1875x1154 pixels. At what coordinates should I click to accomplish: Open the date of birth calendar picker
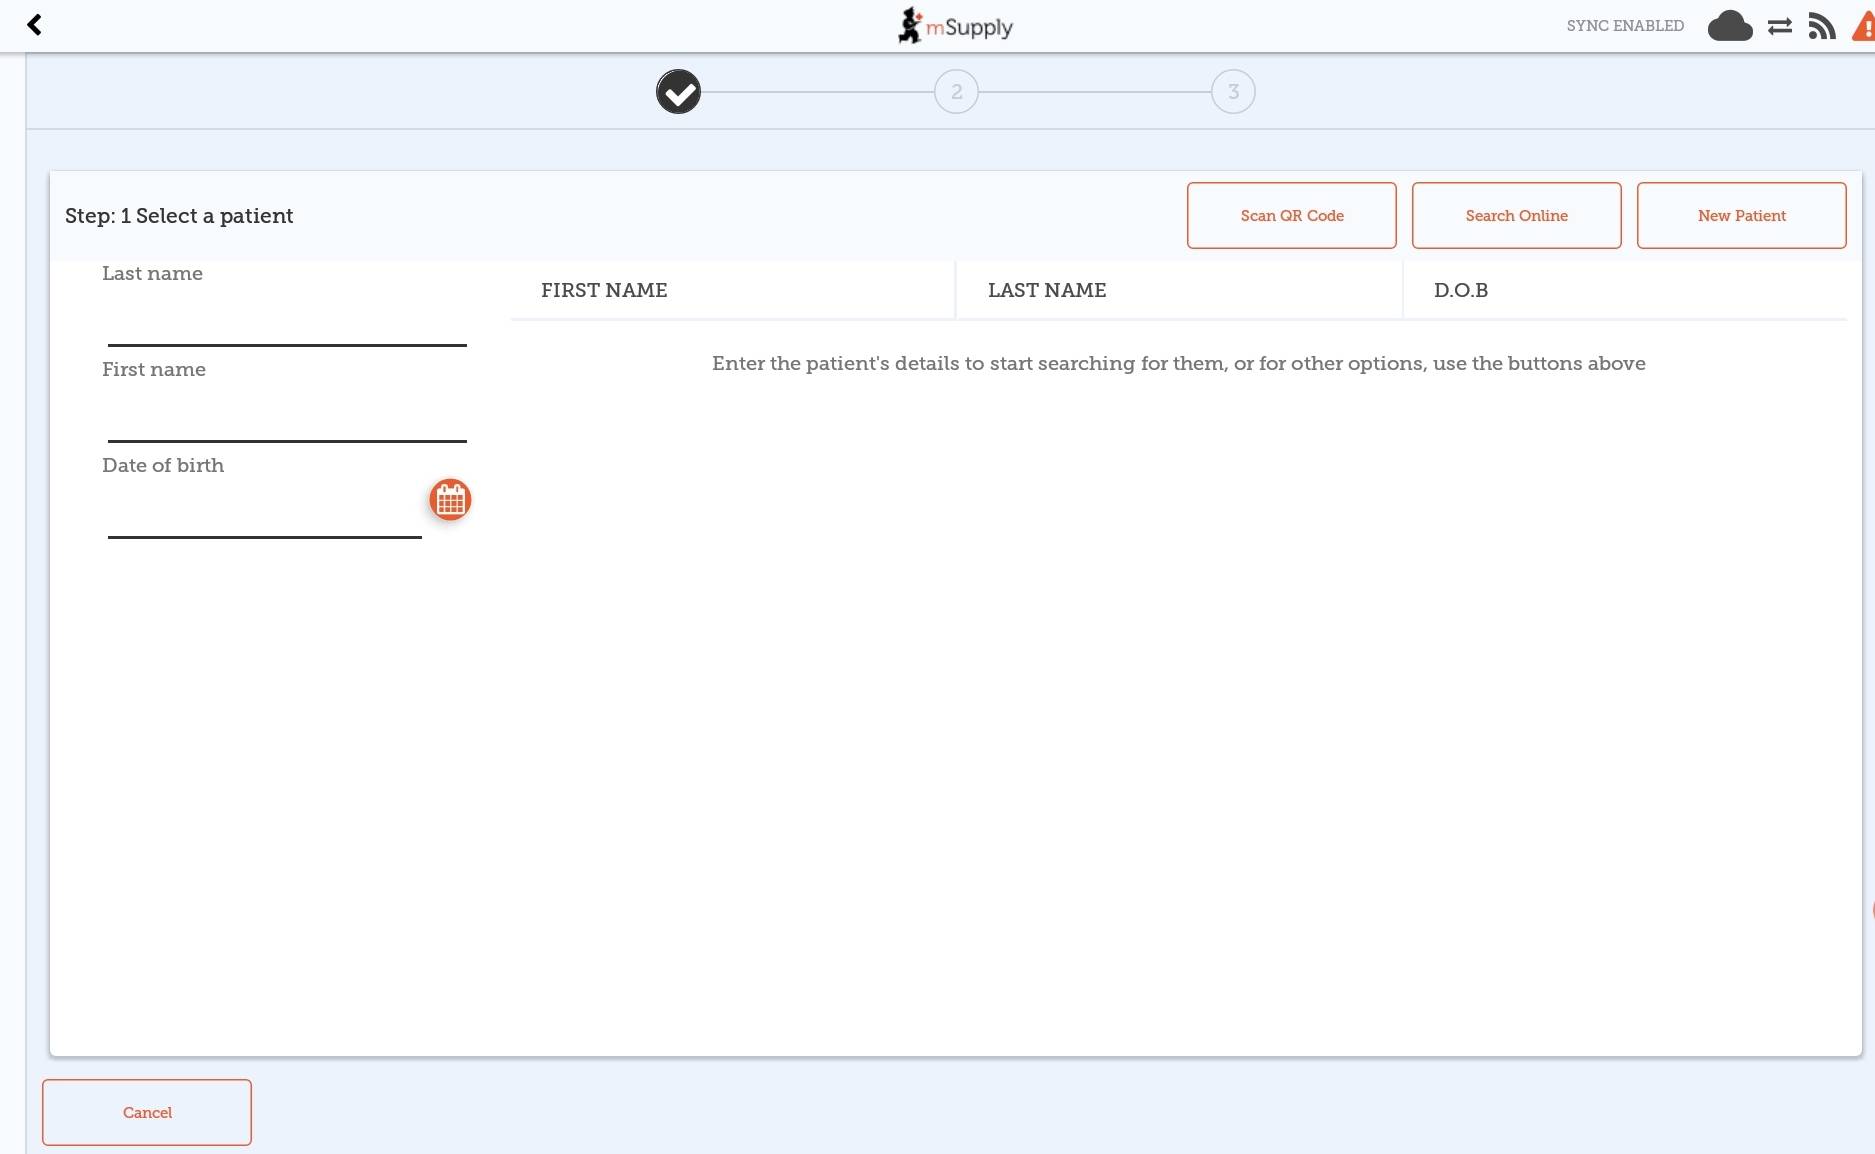[450, 499]
